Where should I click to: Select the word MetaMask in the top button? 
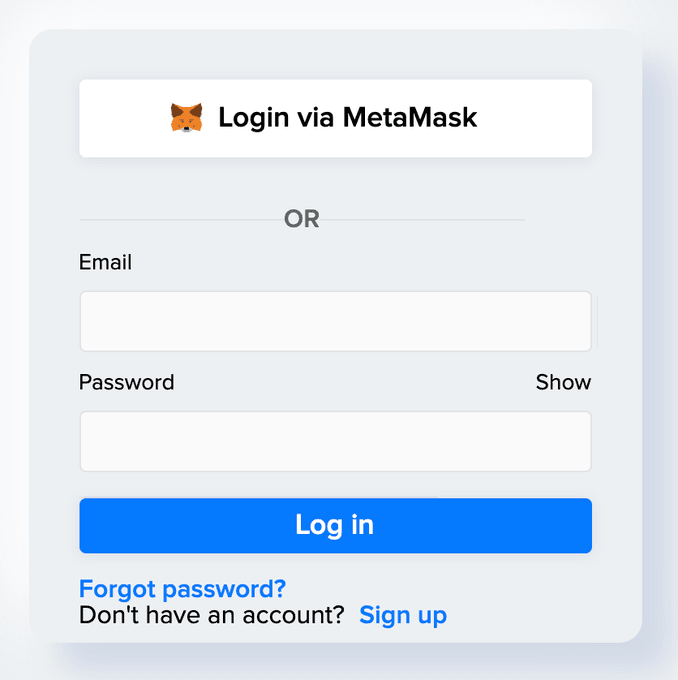tap(410, 118)
